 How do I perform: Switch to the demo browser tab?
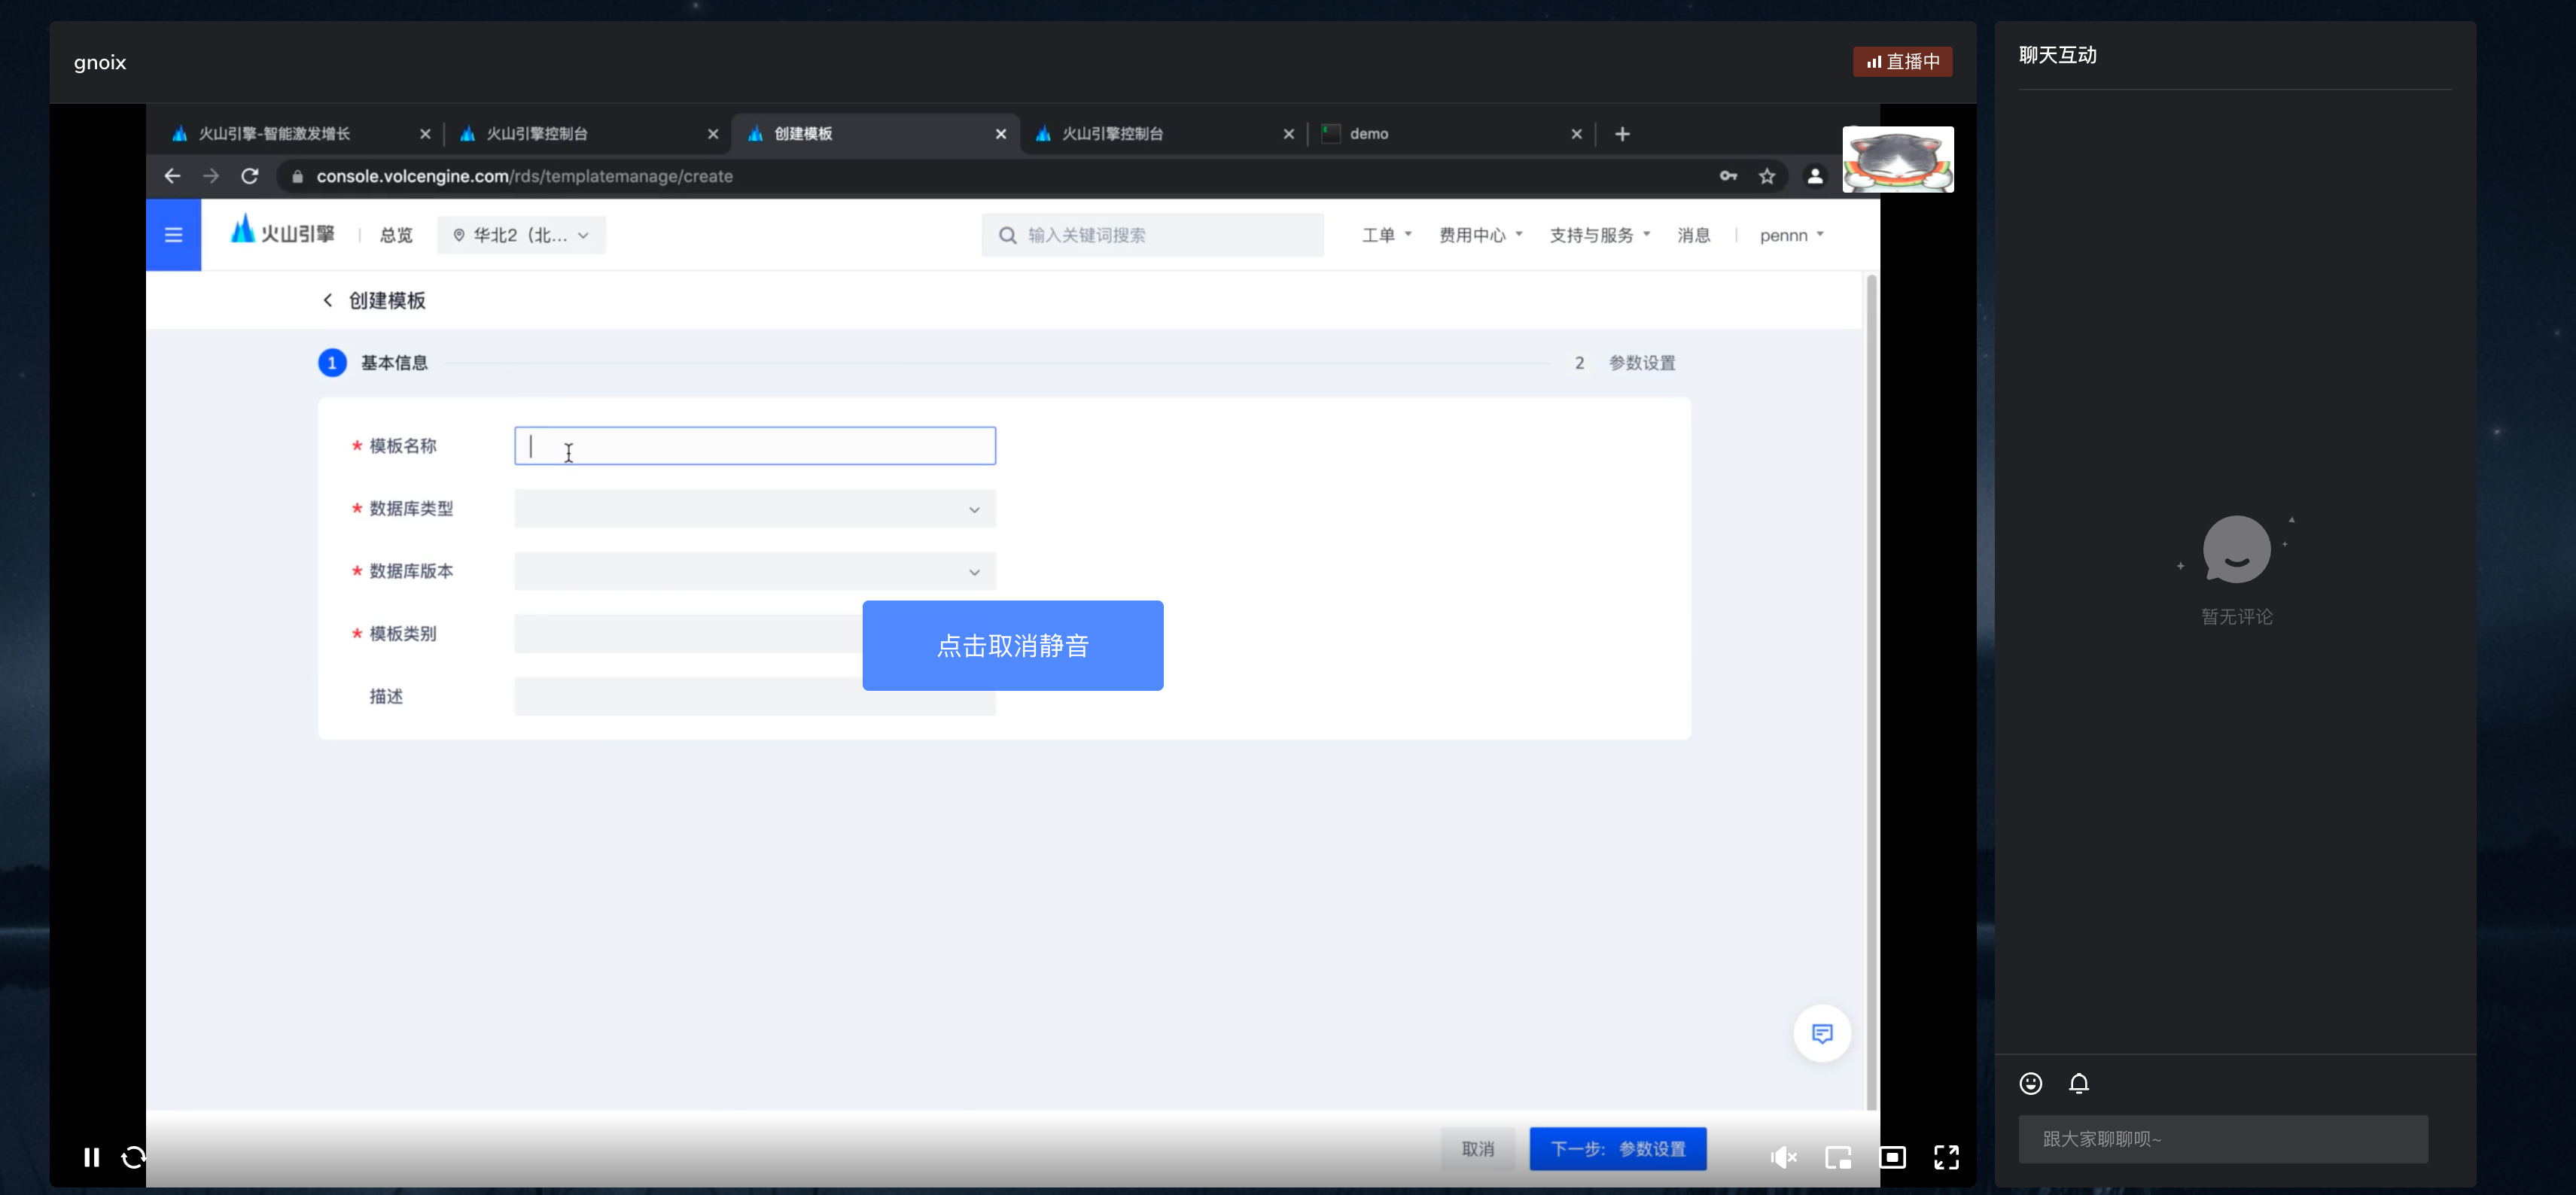pos(1450,133)
